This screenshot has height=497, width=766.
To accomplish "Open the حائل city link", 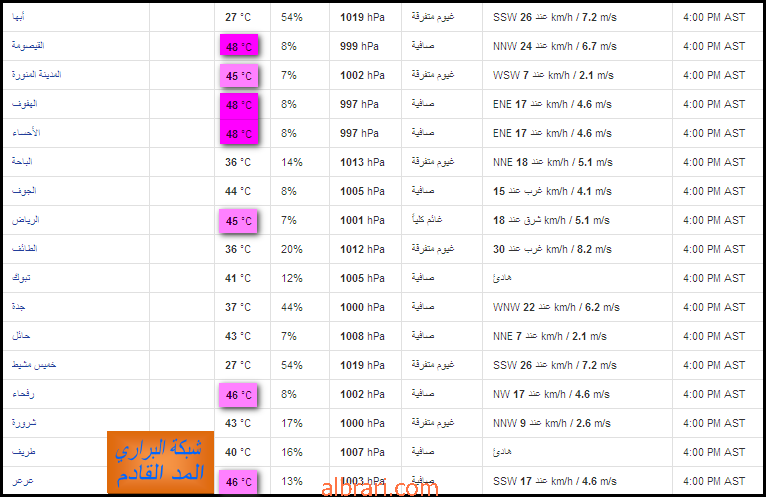I will pos(21,336).
